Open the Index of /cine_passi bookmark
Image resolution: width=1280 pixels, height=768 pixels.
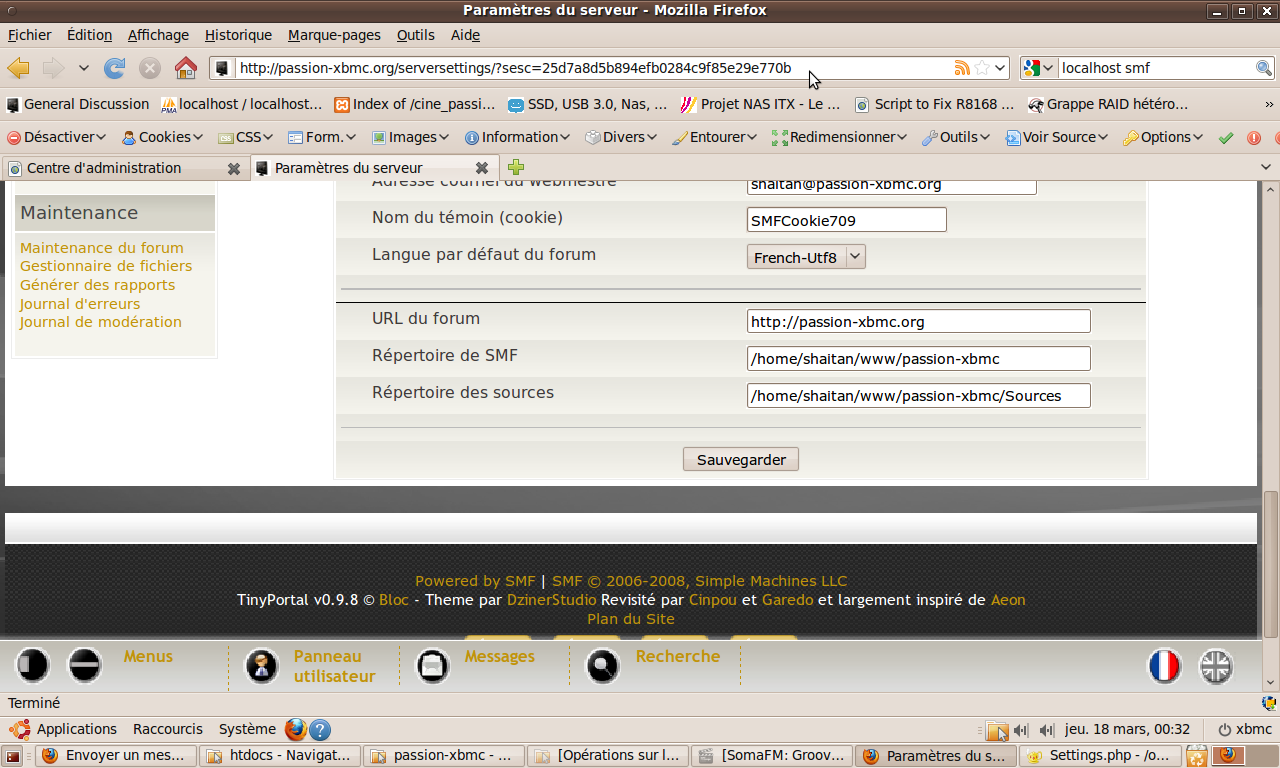pos(415,104)
